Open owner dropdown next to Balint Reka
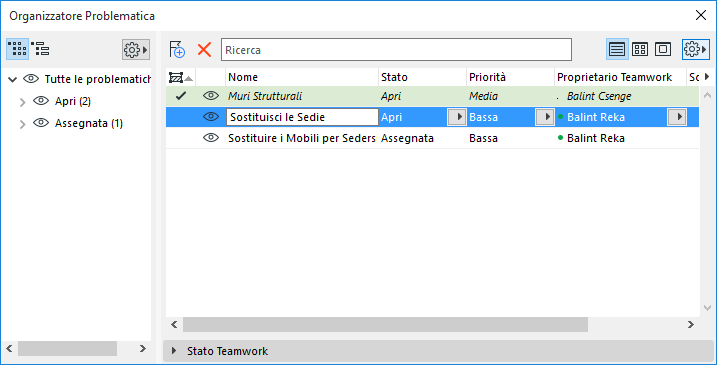This screenshot has width=717, height=365. coord(677,117)
